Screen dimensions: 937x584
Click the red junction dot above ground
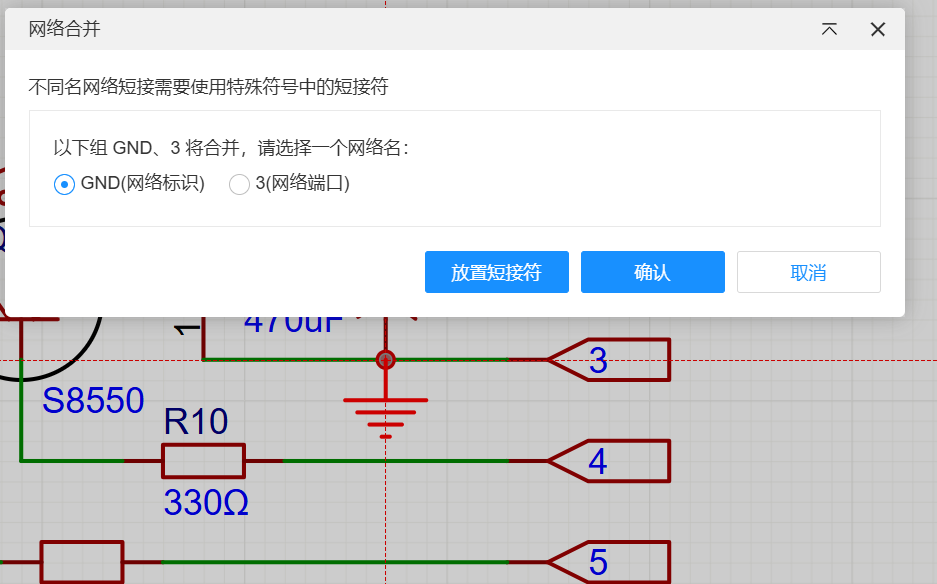(x=386, y=359)
